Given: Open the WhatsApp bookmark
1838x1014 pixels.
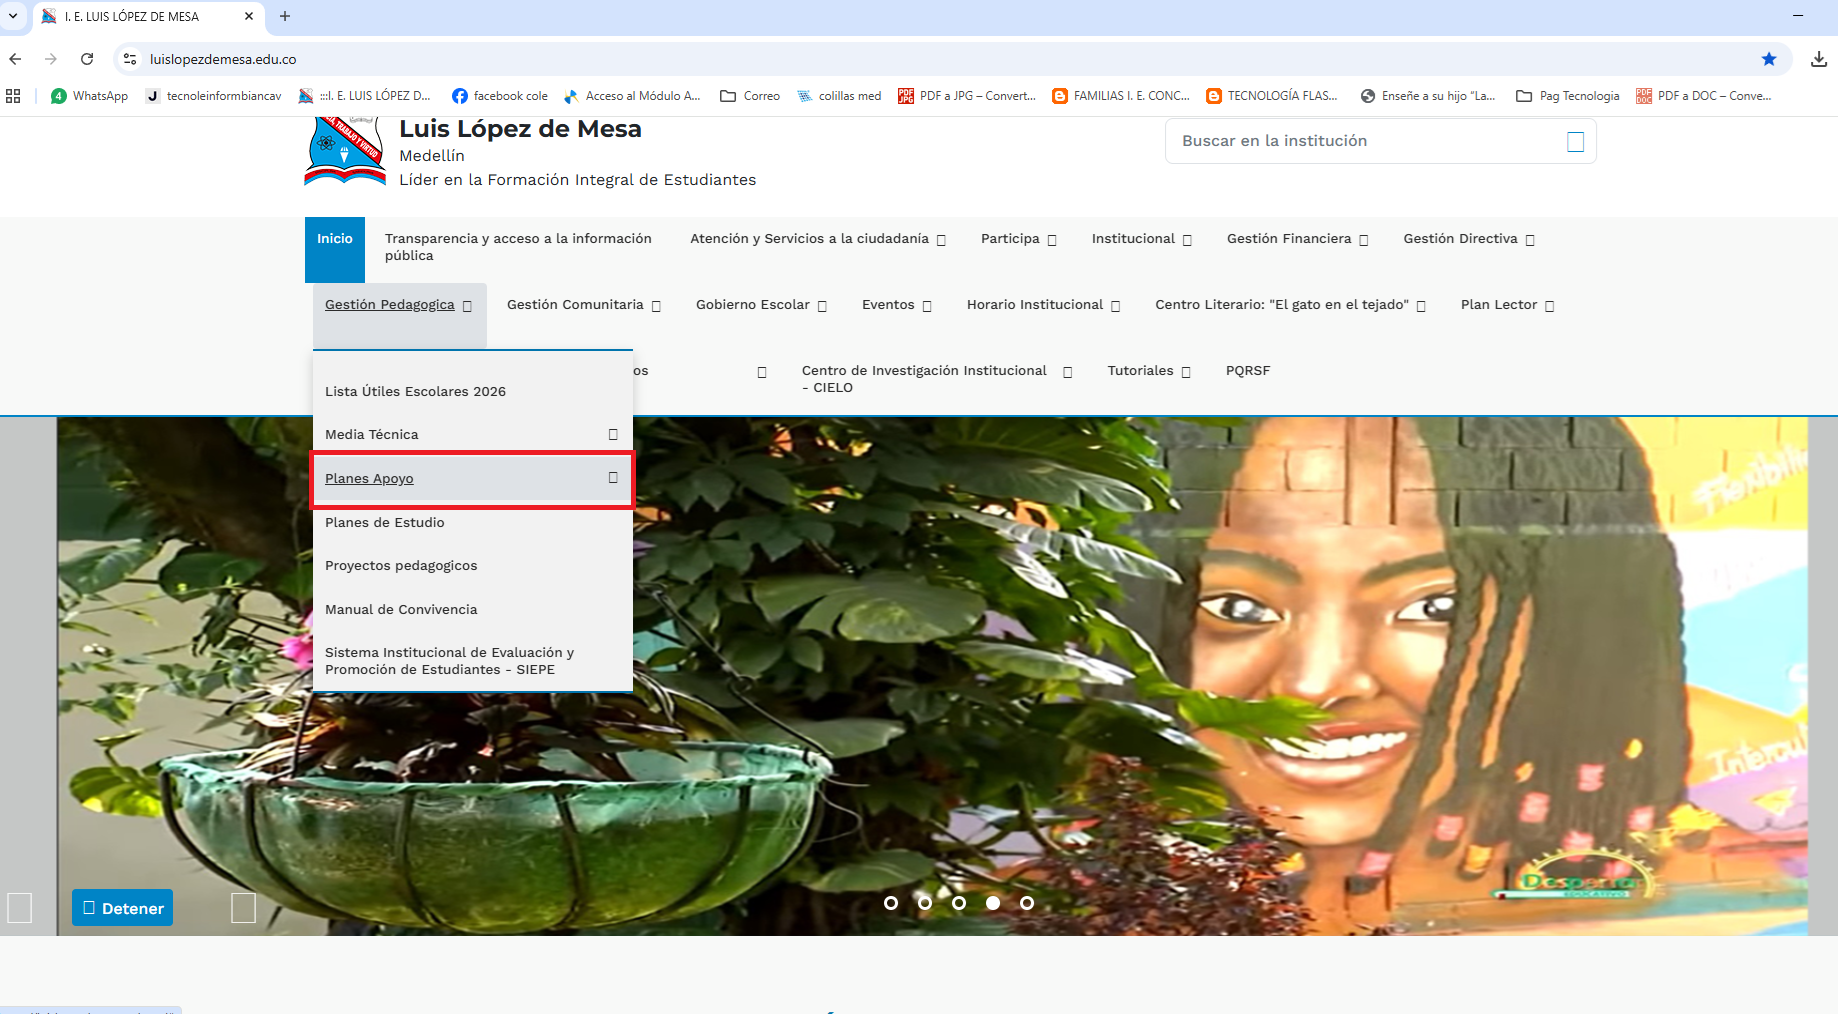Looking at the screenshot, I should click(x=89, y=96).
